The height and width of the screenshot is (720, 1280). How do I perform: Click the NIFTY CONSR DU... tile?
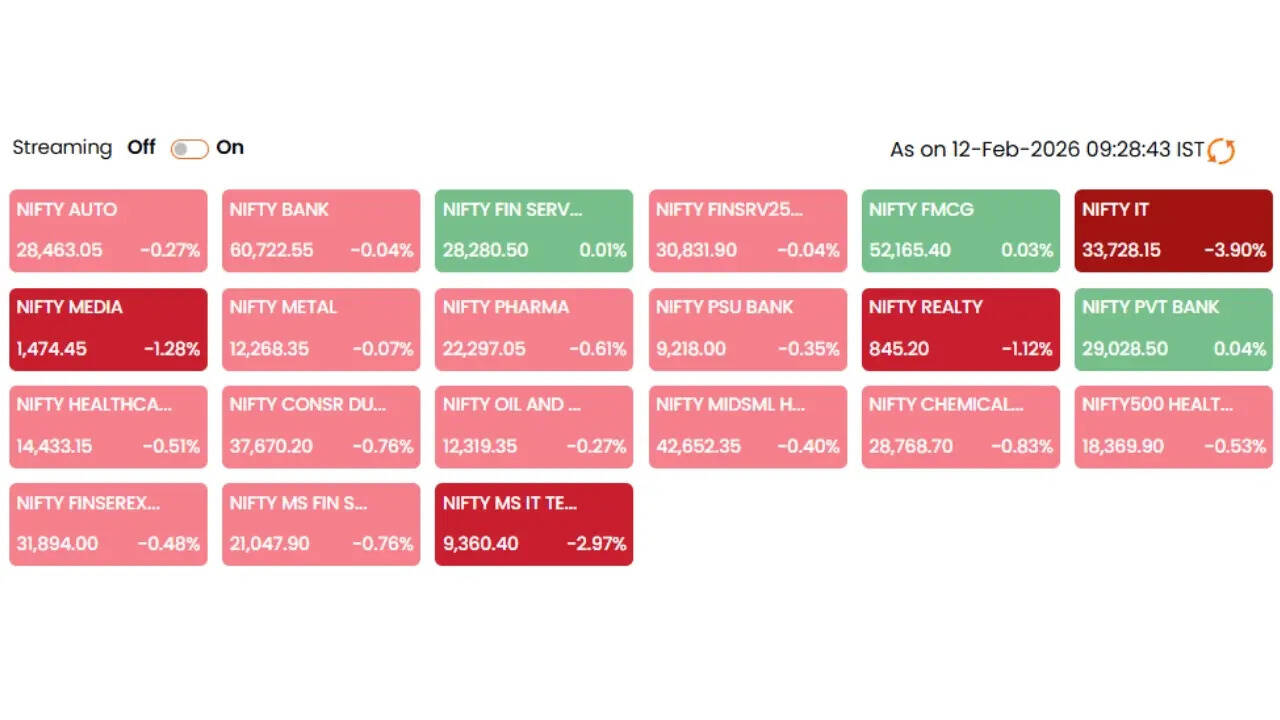coord(321,426)
